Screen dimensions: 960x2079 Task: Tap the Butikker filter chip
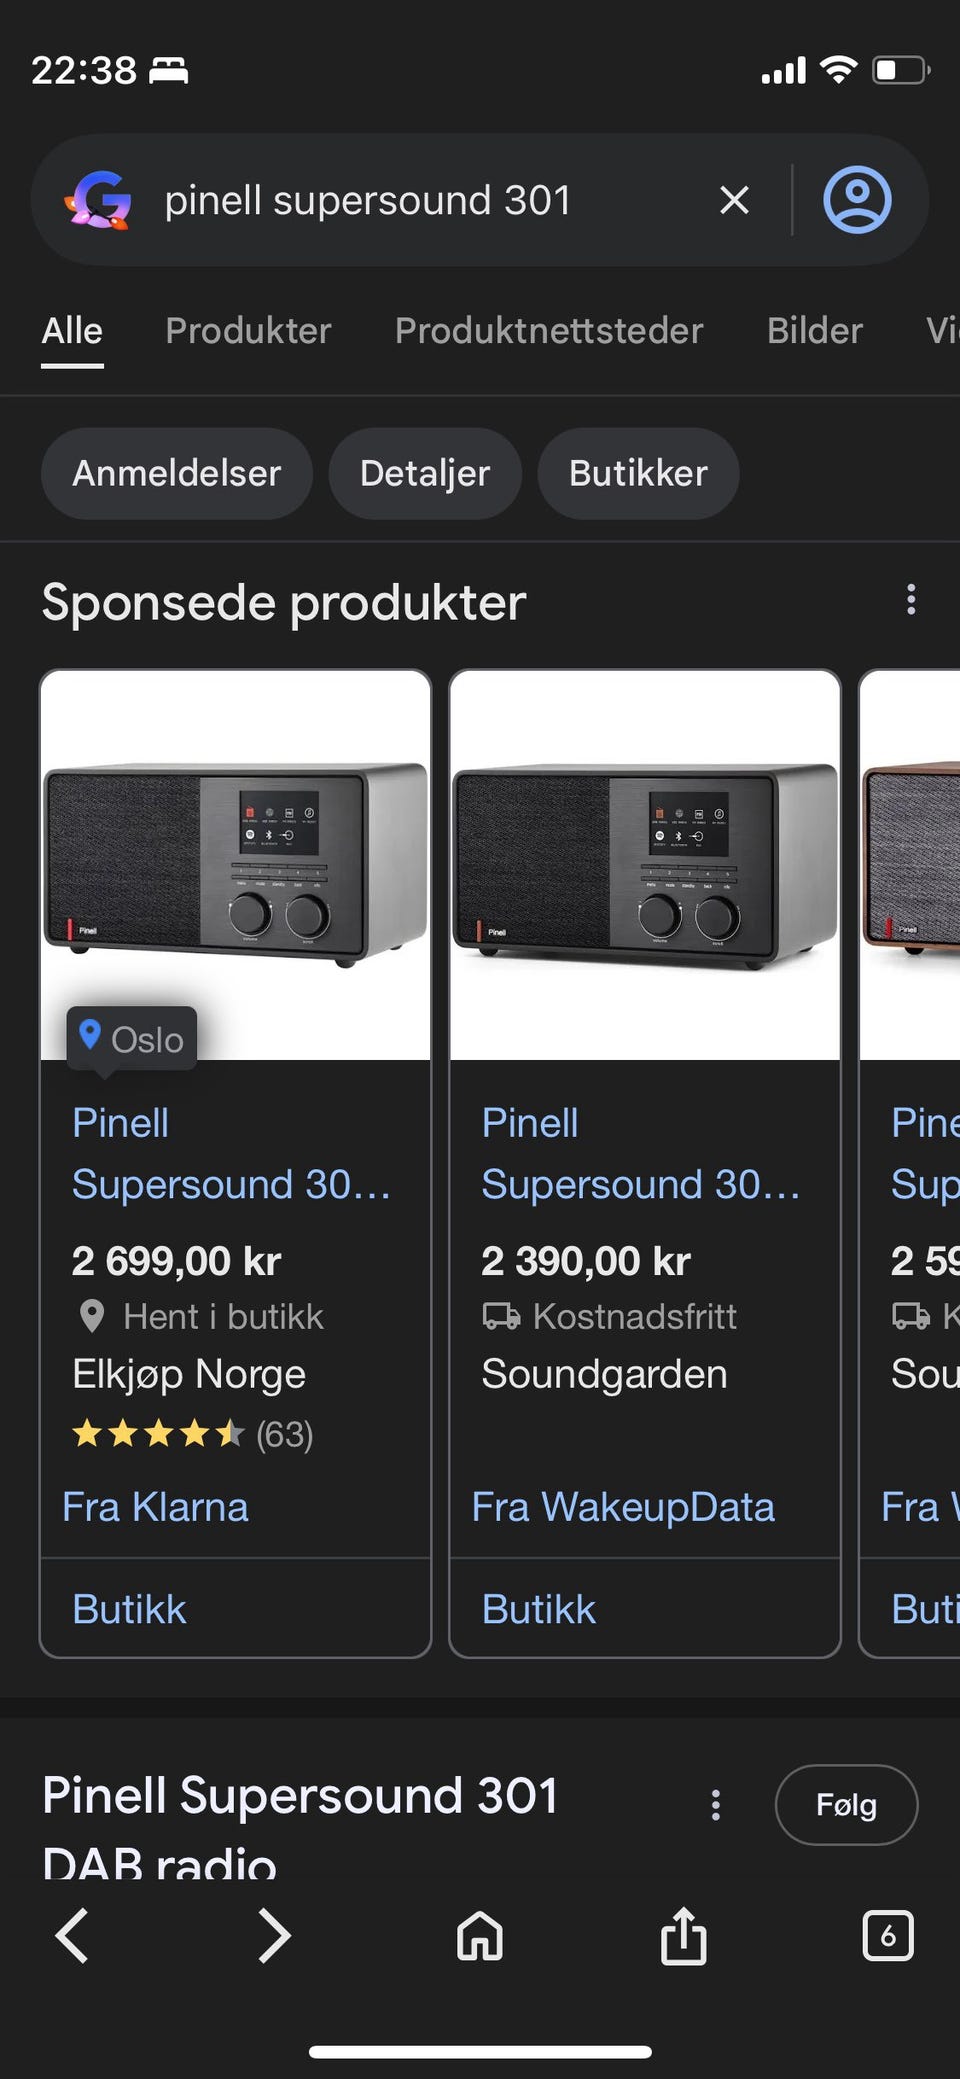coord(638,473)
